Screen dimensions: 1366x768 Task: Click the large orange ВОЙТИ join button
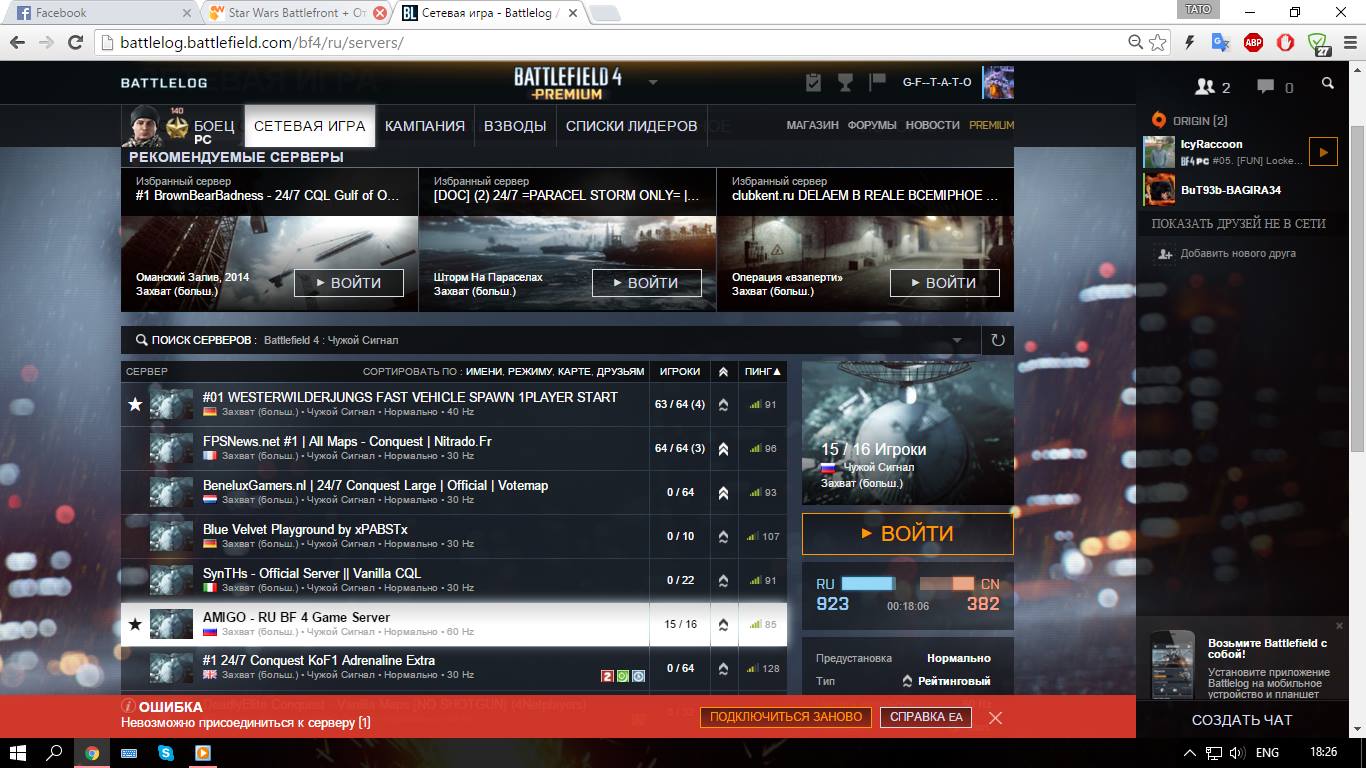pos(908,534)
